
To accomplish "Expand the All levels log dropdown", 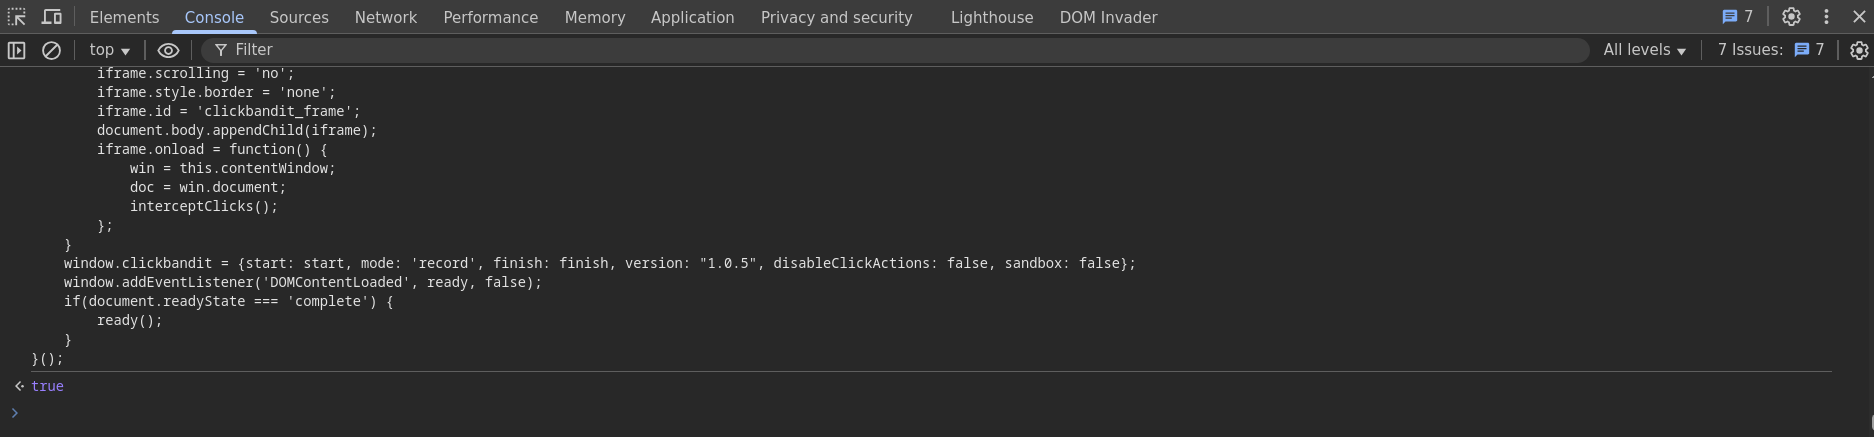I will coord(1645,50).
